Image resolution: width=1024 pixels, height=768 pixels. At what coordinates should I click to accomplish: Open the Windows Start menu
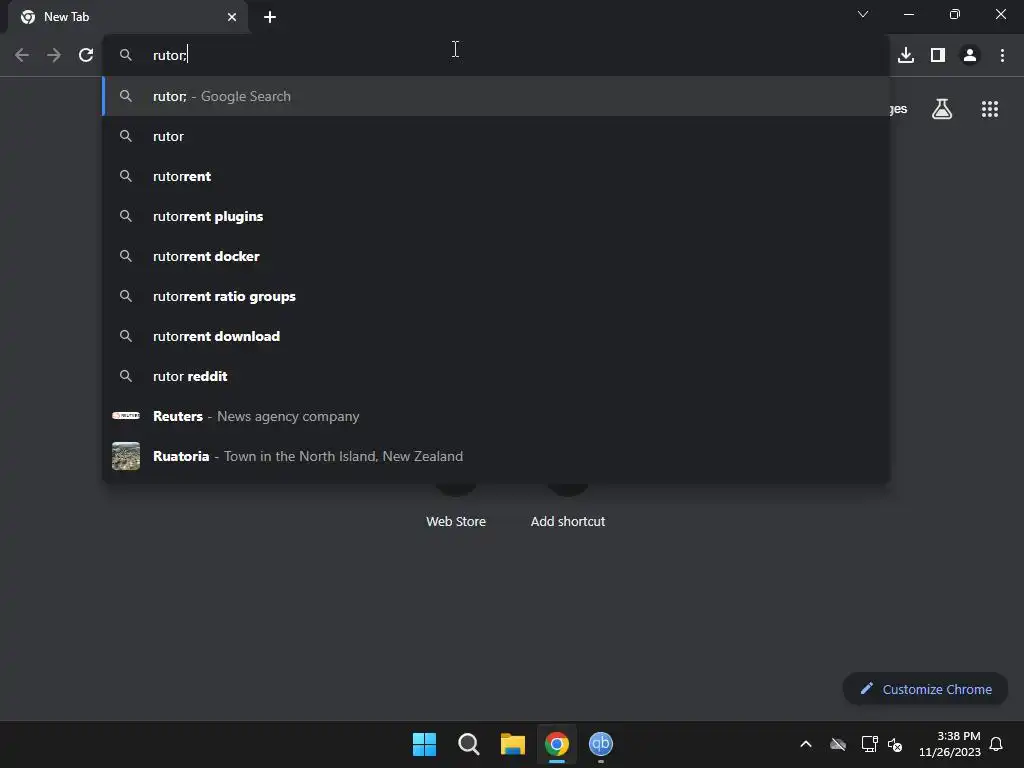424,744
